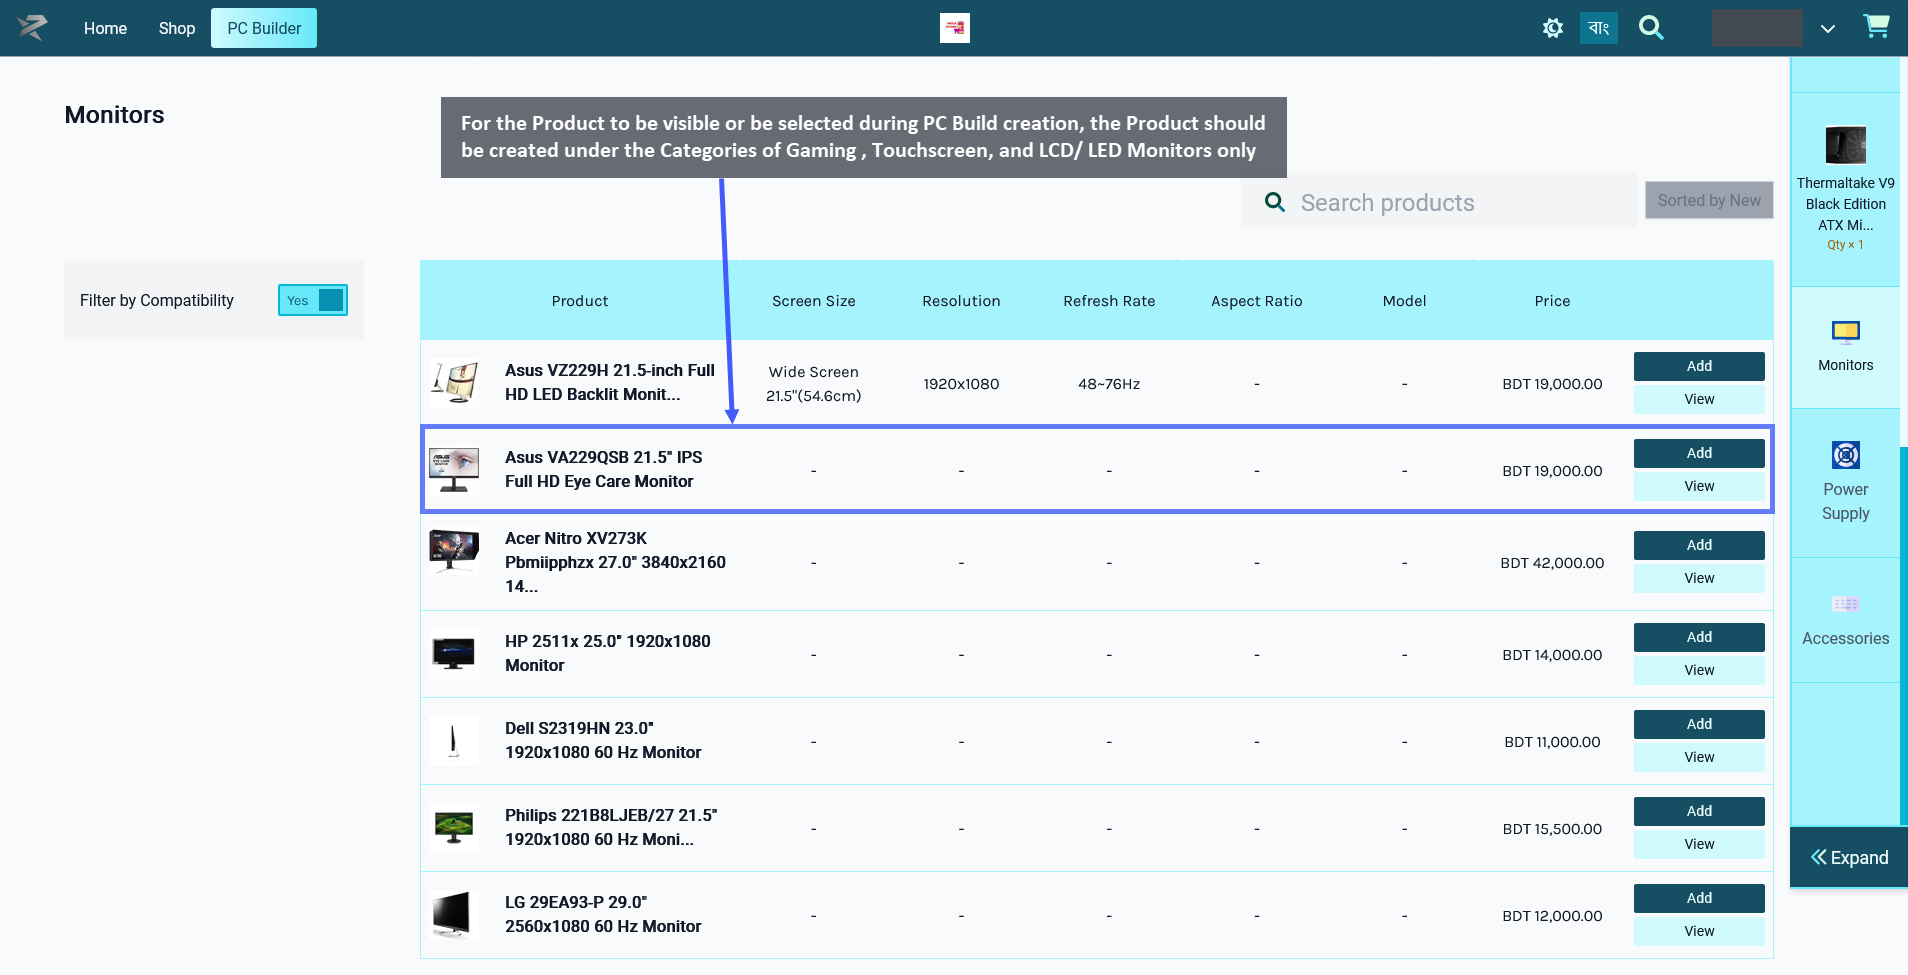The image size is (1908, 975).
Task: Open search with the magnifier icon
Action: 1651,28
